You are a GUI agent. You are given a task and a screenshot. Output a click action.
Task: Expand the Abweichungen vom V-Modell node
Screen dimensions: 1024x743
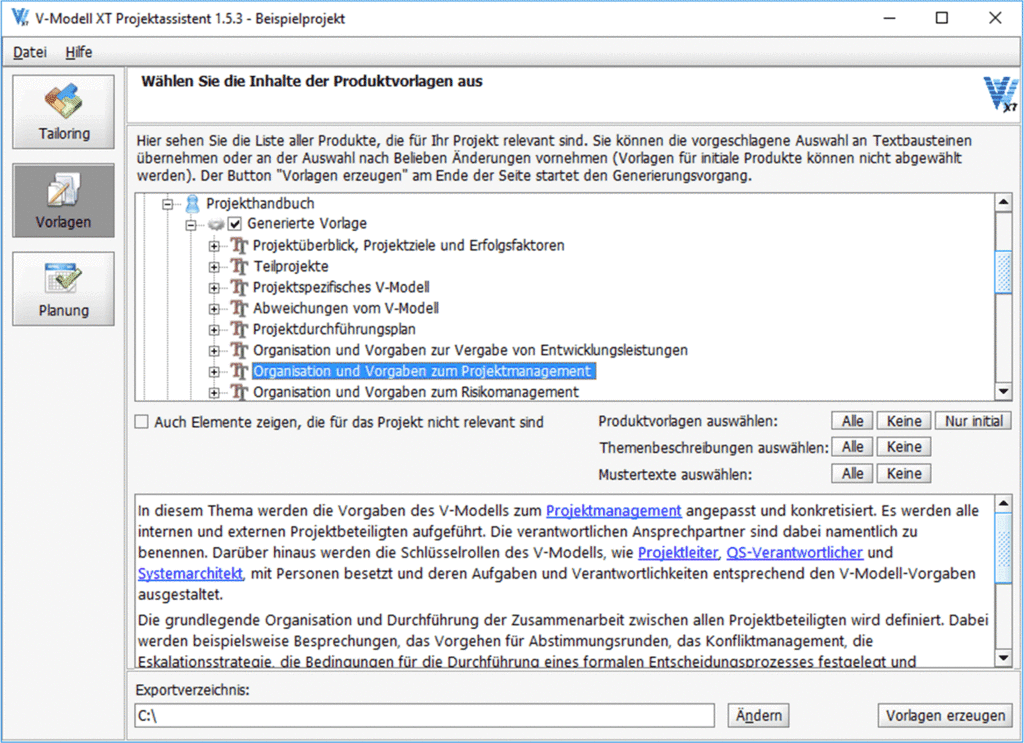coord(214,309)
